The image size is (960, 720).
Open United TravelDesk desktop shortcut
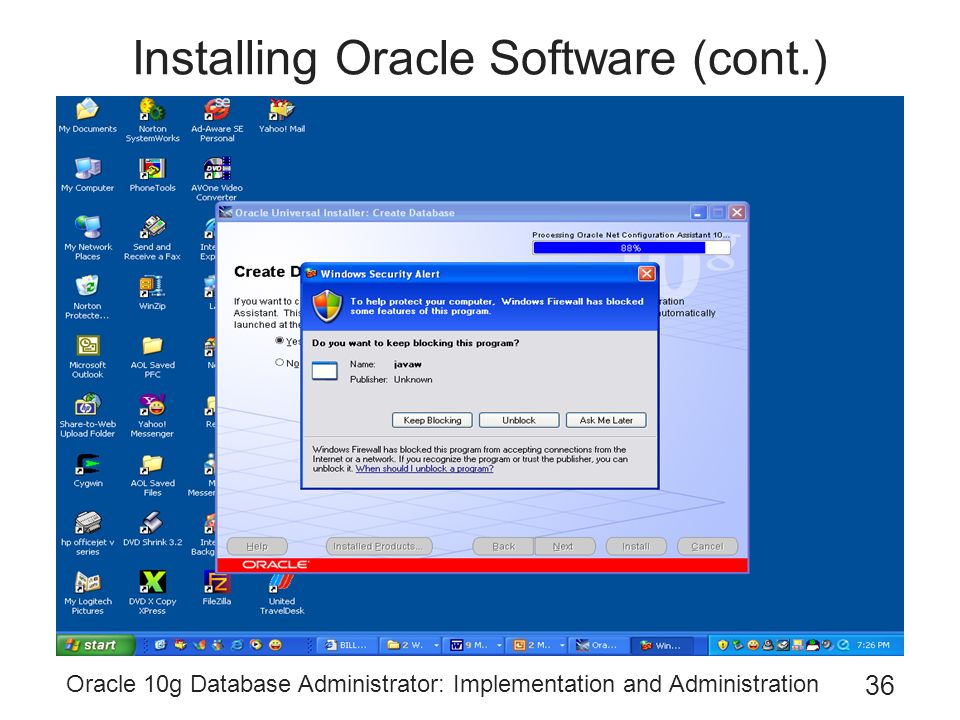tap(282, 593)
